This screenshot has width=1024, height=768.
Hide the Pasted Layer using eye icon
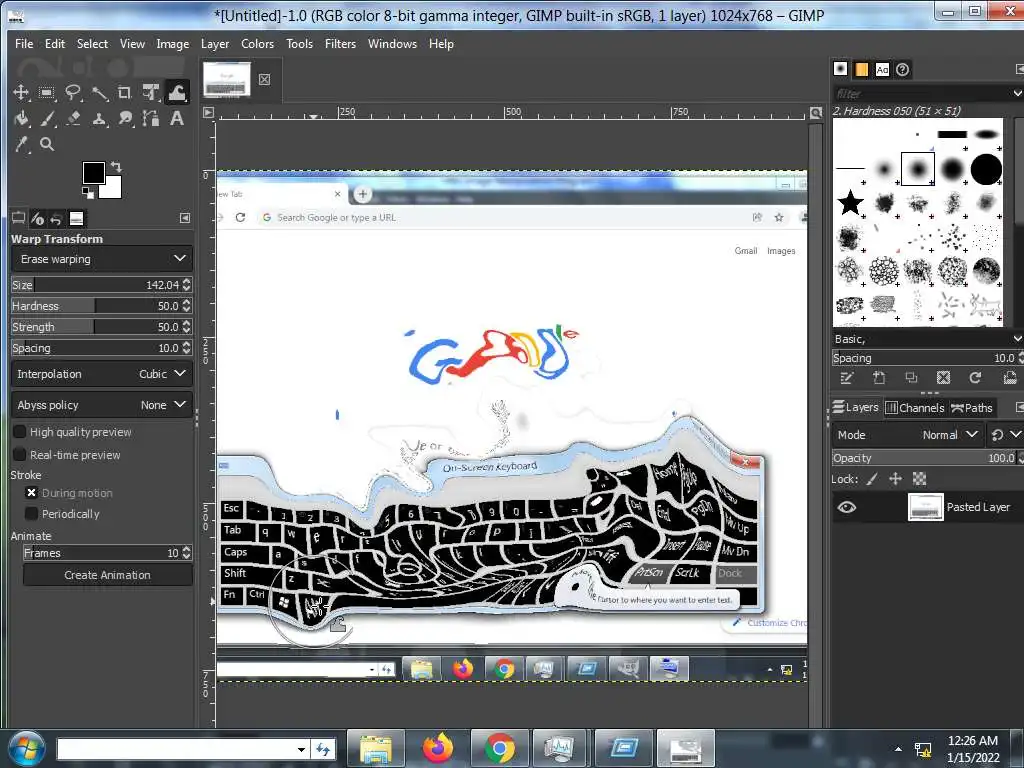[x=847, y=507]
